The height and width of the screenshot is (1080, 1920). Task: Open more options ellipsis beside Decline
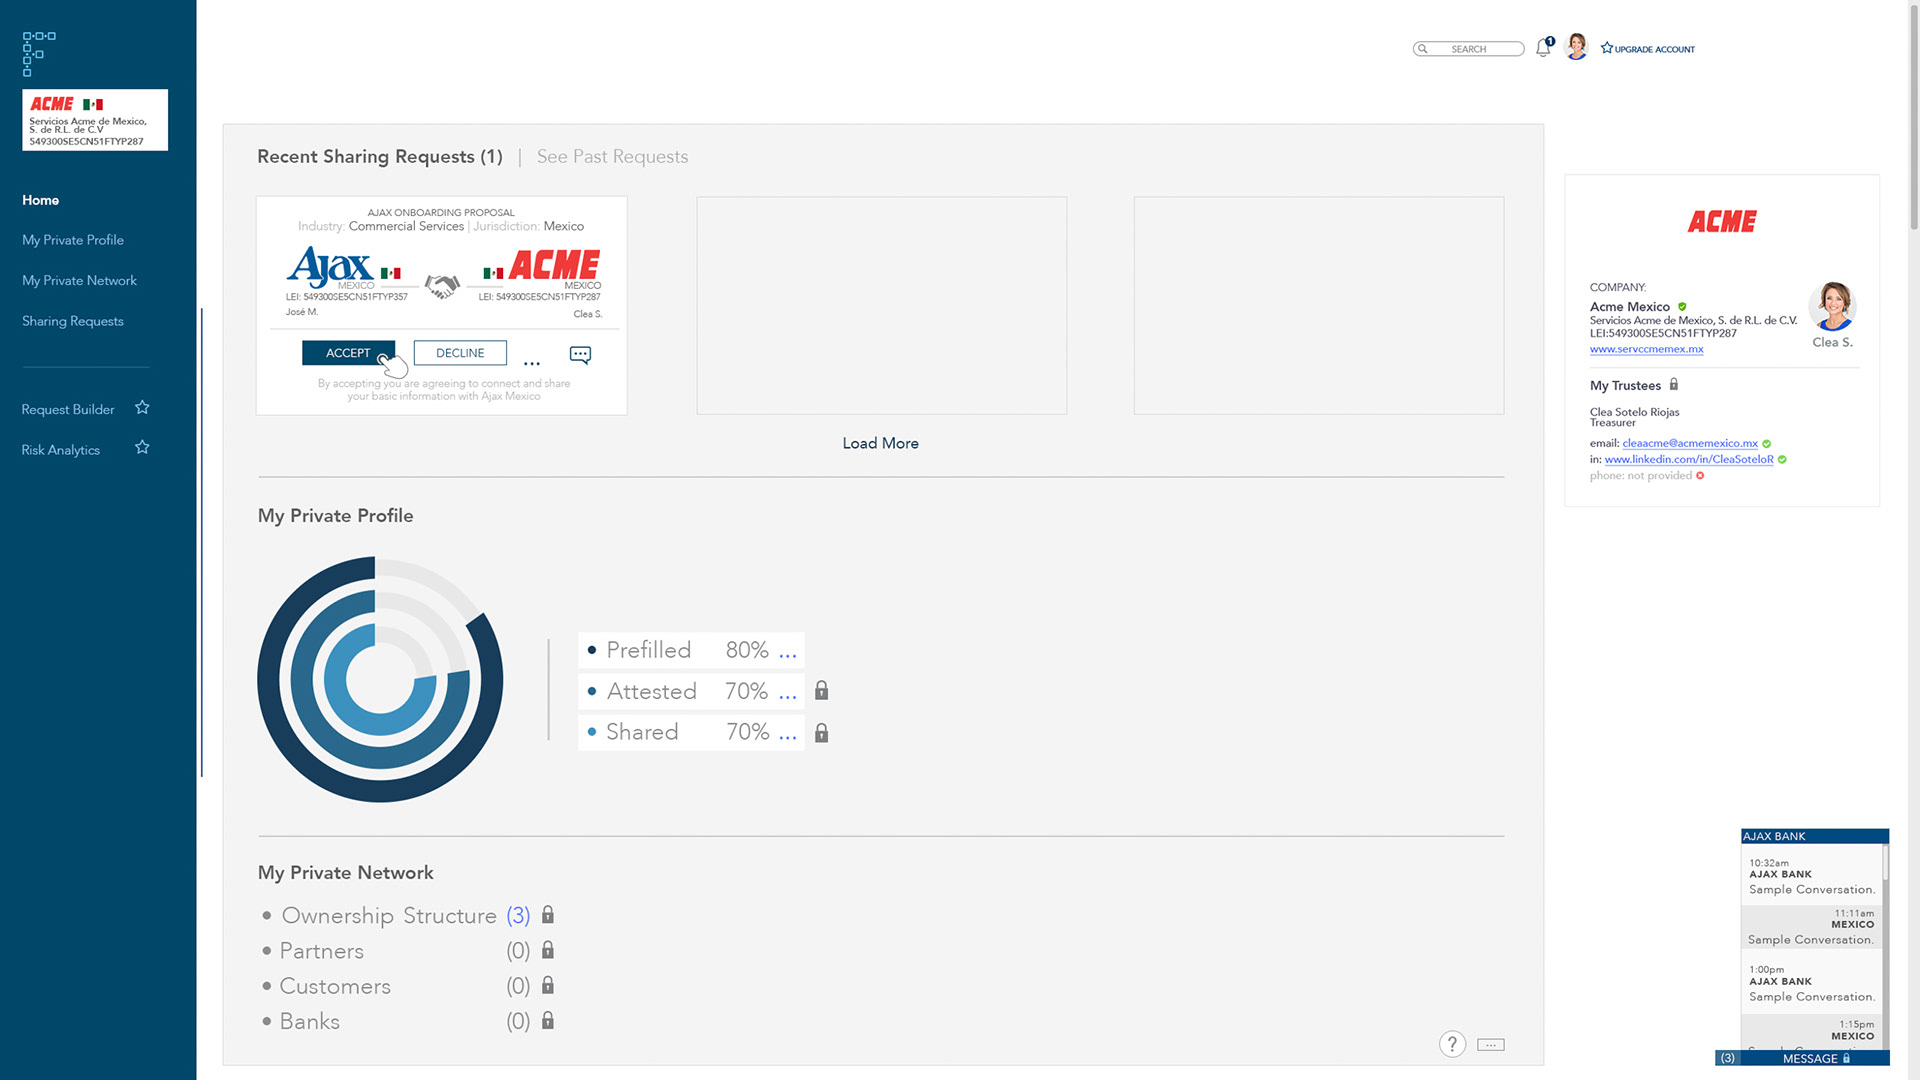tap(532, 361)
